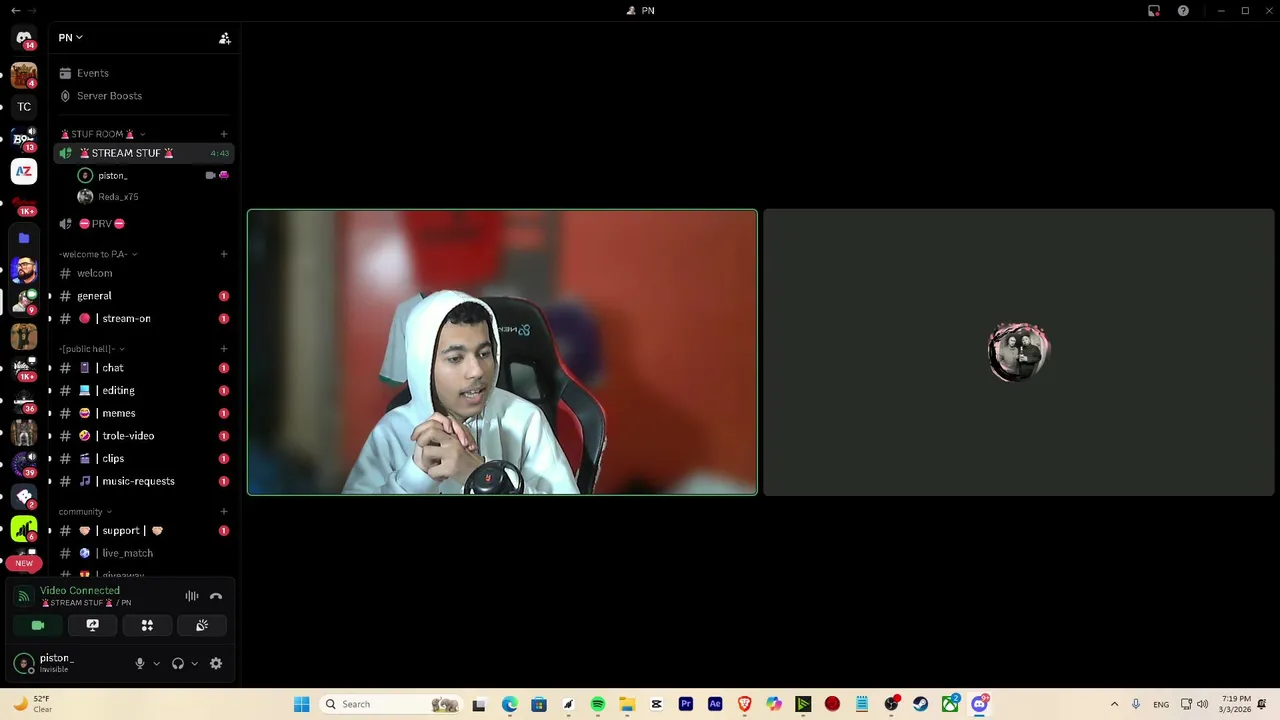This screenshot has height=720, width=1280.
Task: Add channel to -[public hell]- category
Action: (224, 349)
